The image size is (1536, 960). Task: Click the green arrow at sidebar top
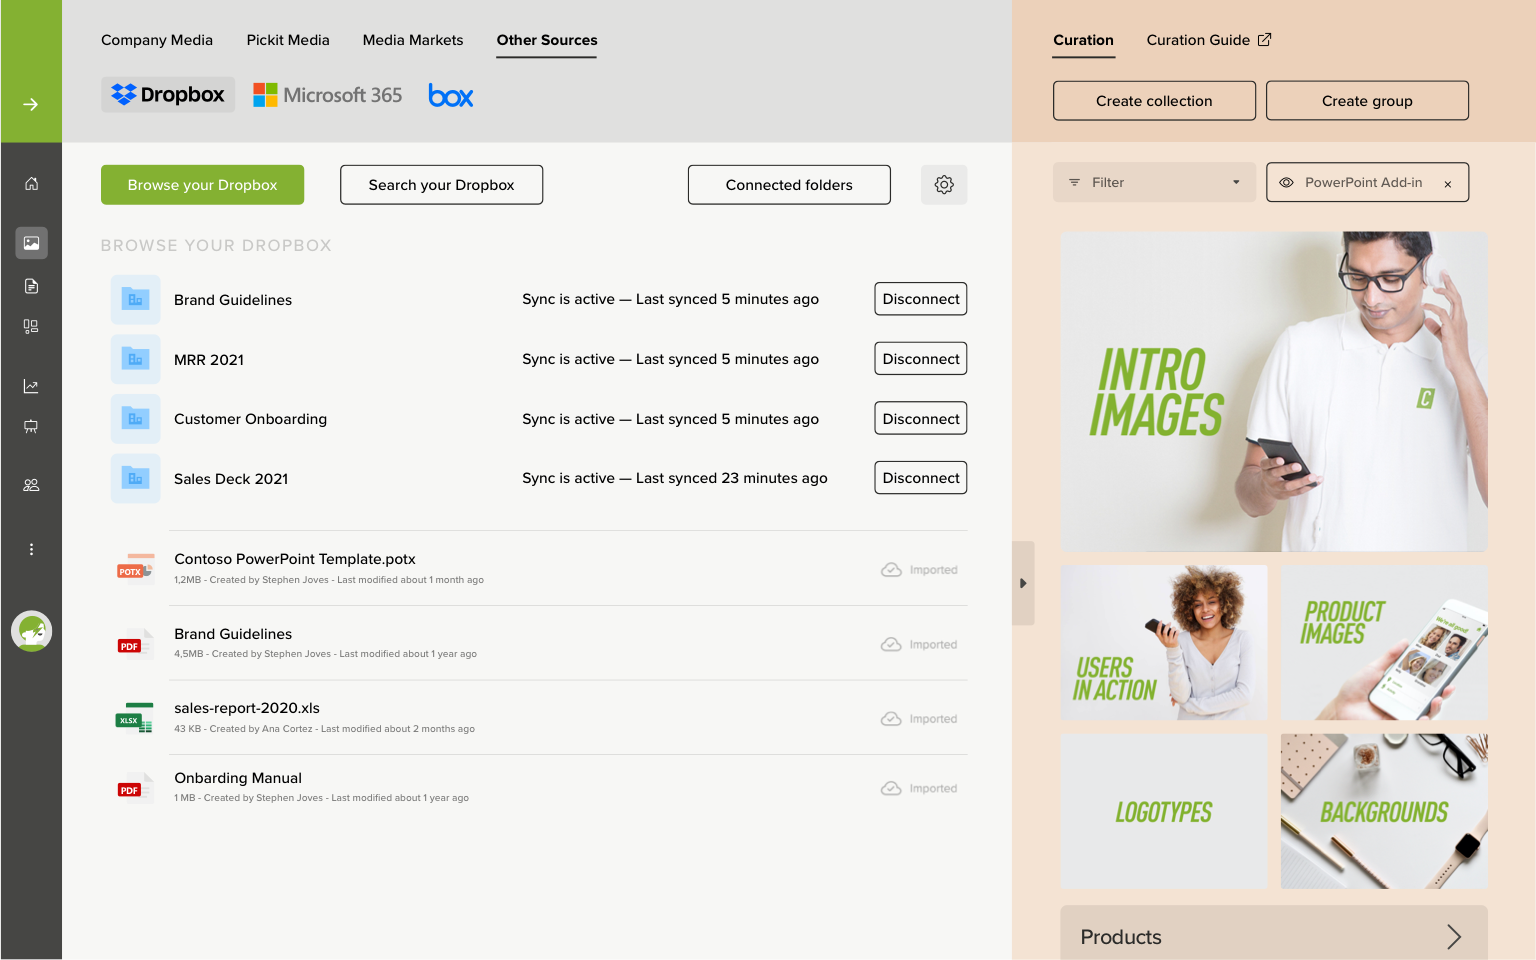coord(31,104)
